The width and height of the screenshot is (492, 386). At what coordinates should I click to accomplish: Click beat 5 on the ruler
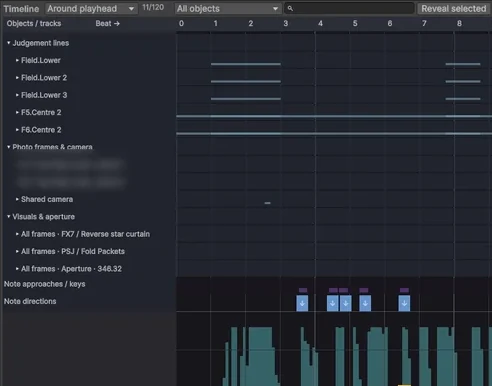click(x=355, y=23)
